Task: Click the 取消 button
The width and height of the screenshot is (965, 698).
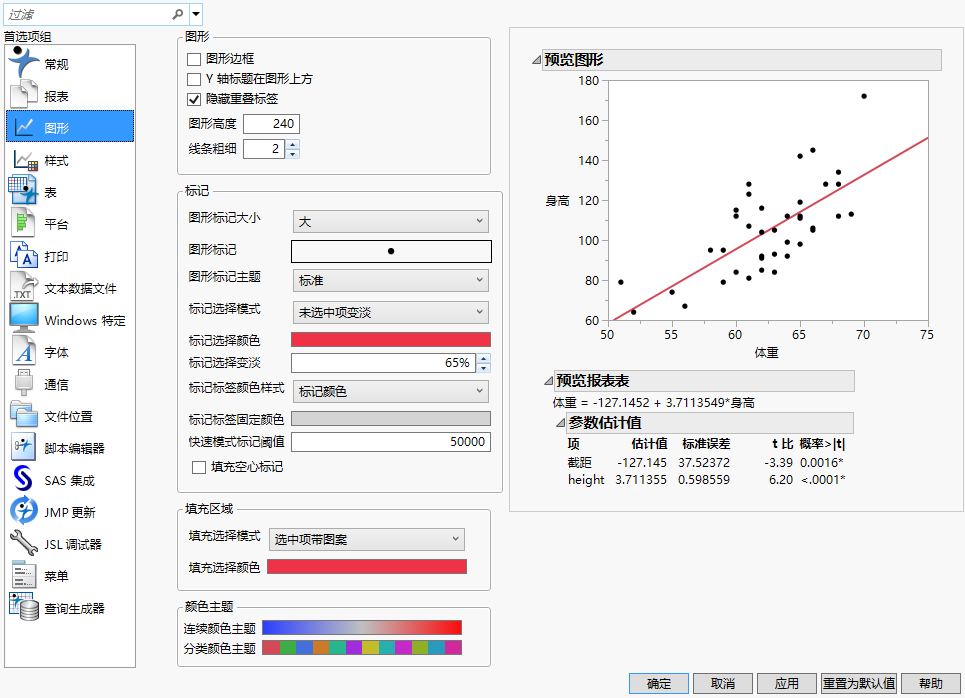Action: (723, 683)
